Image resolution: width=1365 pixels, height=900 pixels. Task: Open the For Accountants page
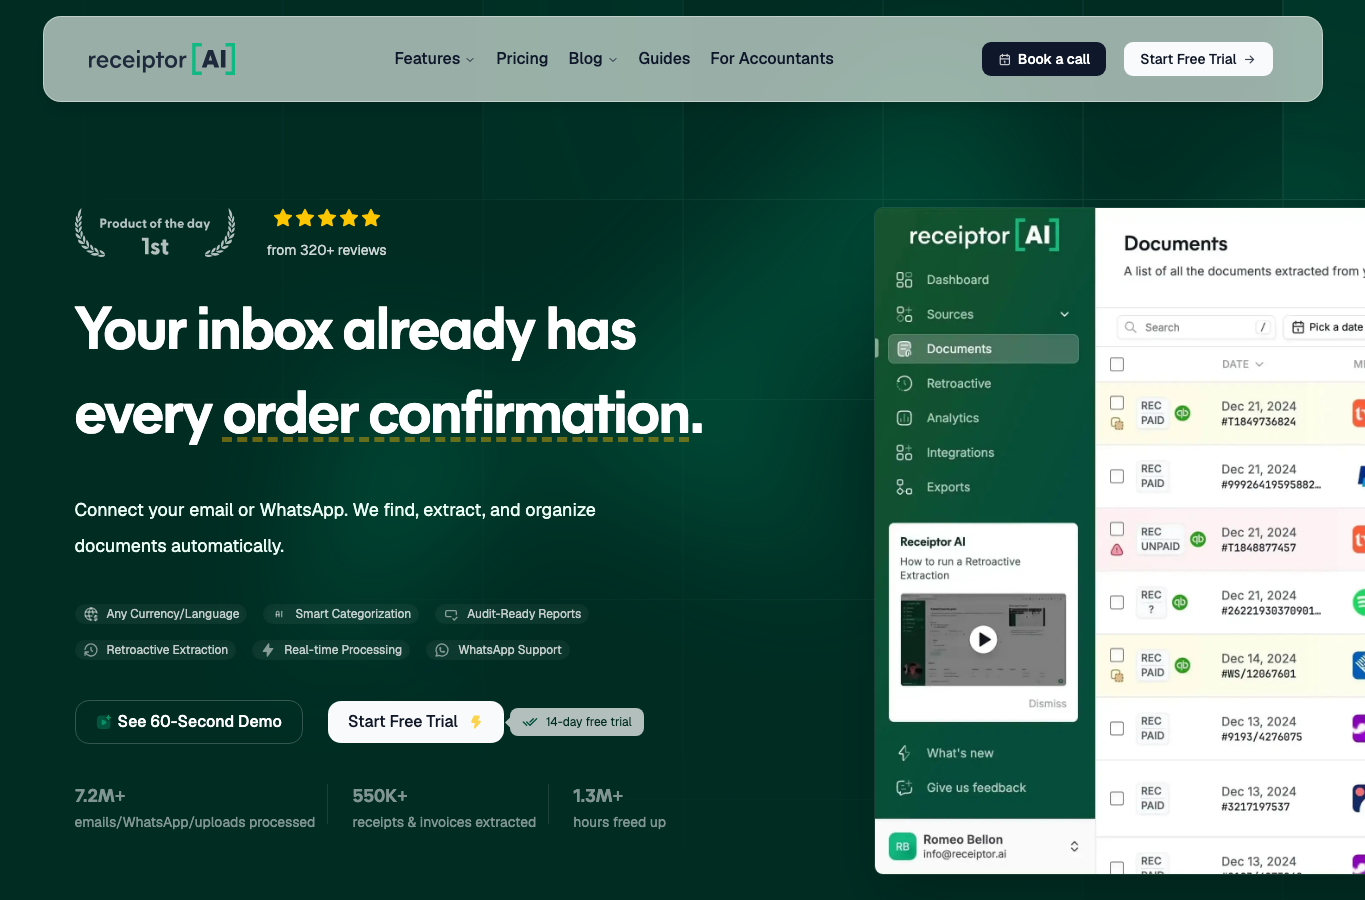point(772,59)
